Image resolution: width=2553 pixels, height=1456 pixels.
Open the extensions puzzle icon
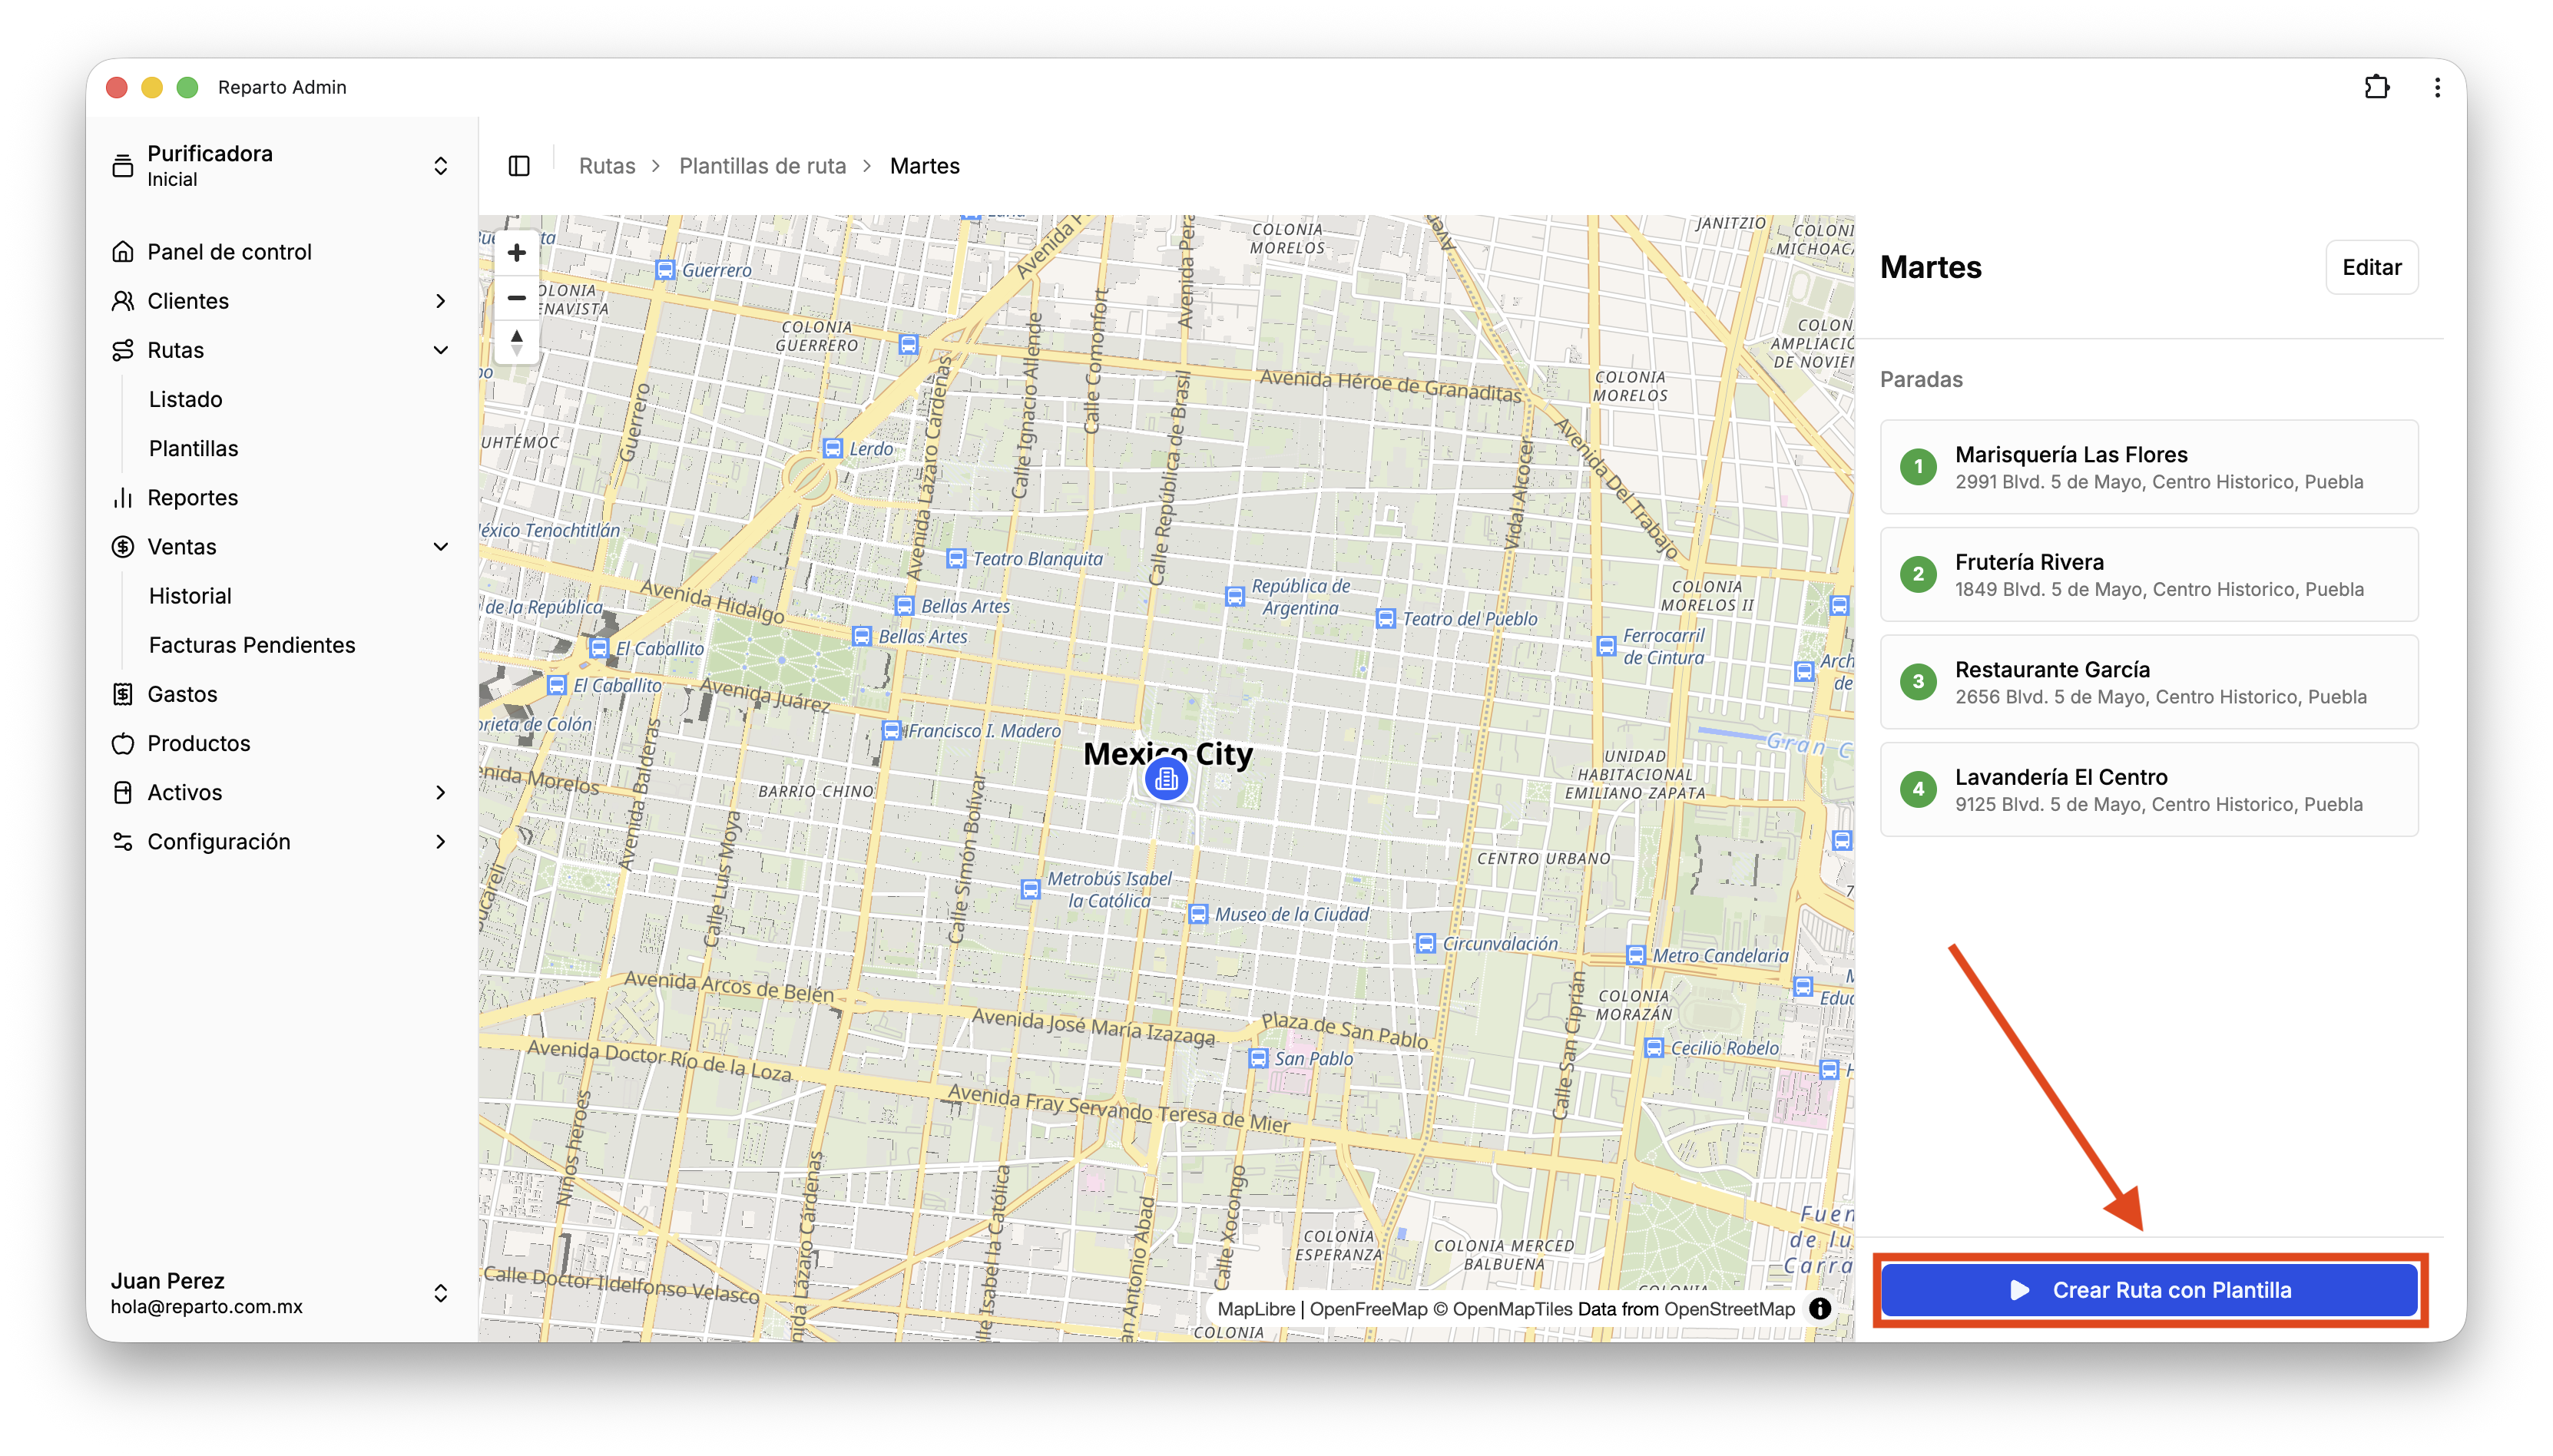[x=2377, y=87]
